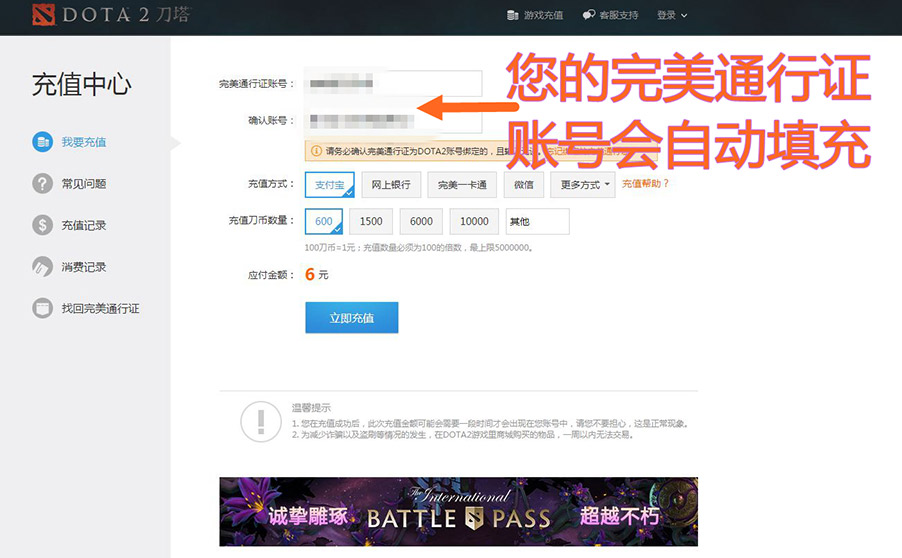Click the 充值中心 heading
Image resolution: width=902 pixels, height=558 pixels.
tap(82, 85)
